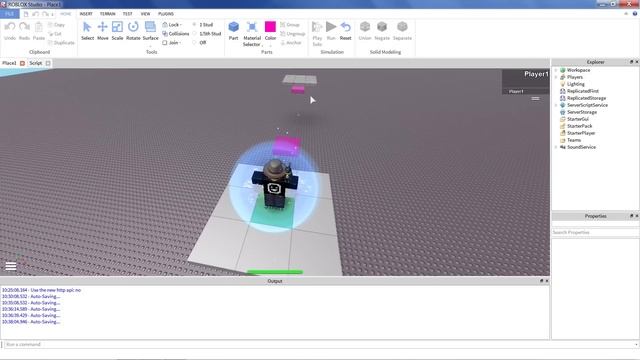Switch to the PLUGINS ribbon tab

tap(166, 14)
